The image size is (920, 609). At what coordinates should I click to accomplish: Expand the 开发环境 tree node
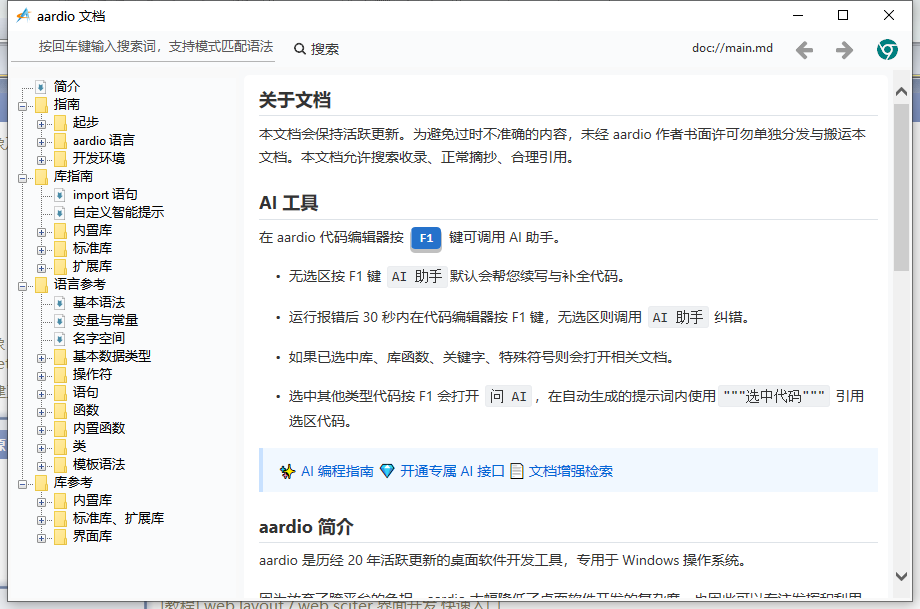click(41, 160)
